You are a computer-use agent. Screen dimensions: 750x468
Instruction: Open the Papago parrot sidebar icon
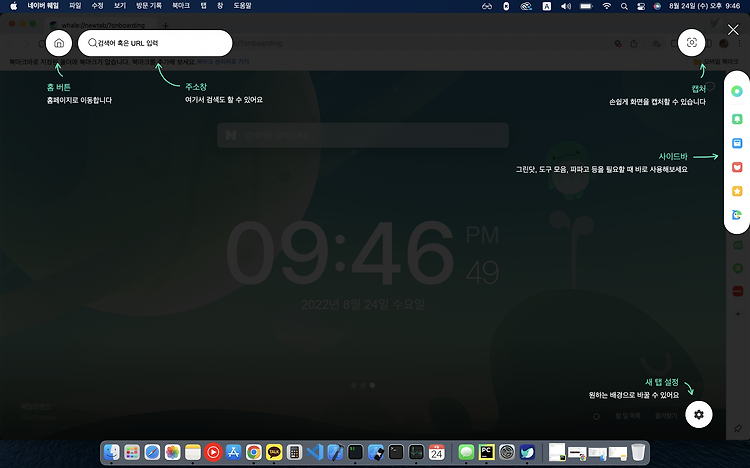(737, 215)
